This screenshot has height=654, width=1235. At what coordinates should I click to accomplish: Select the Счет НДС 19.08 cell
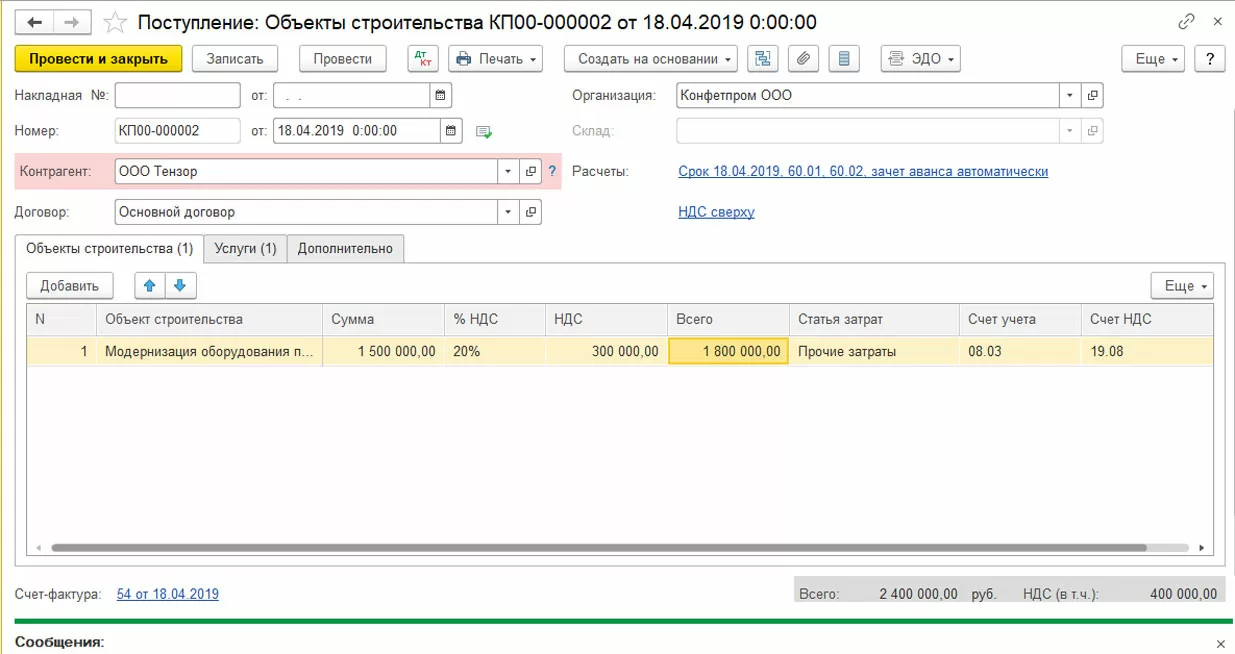1147,351
